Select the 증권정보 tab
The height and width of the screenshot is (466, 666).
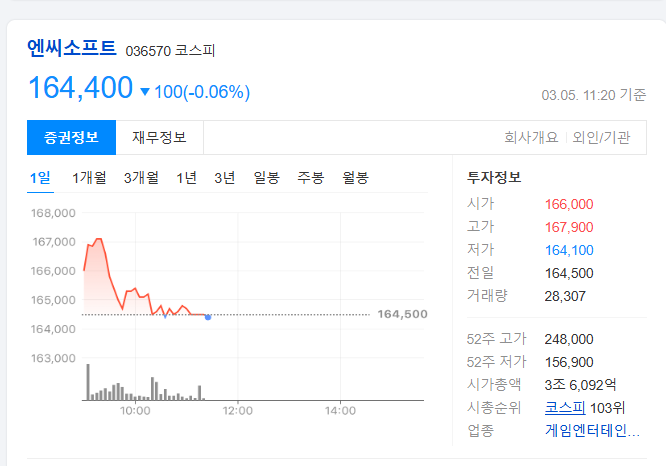click(x=71, y=138)
